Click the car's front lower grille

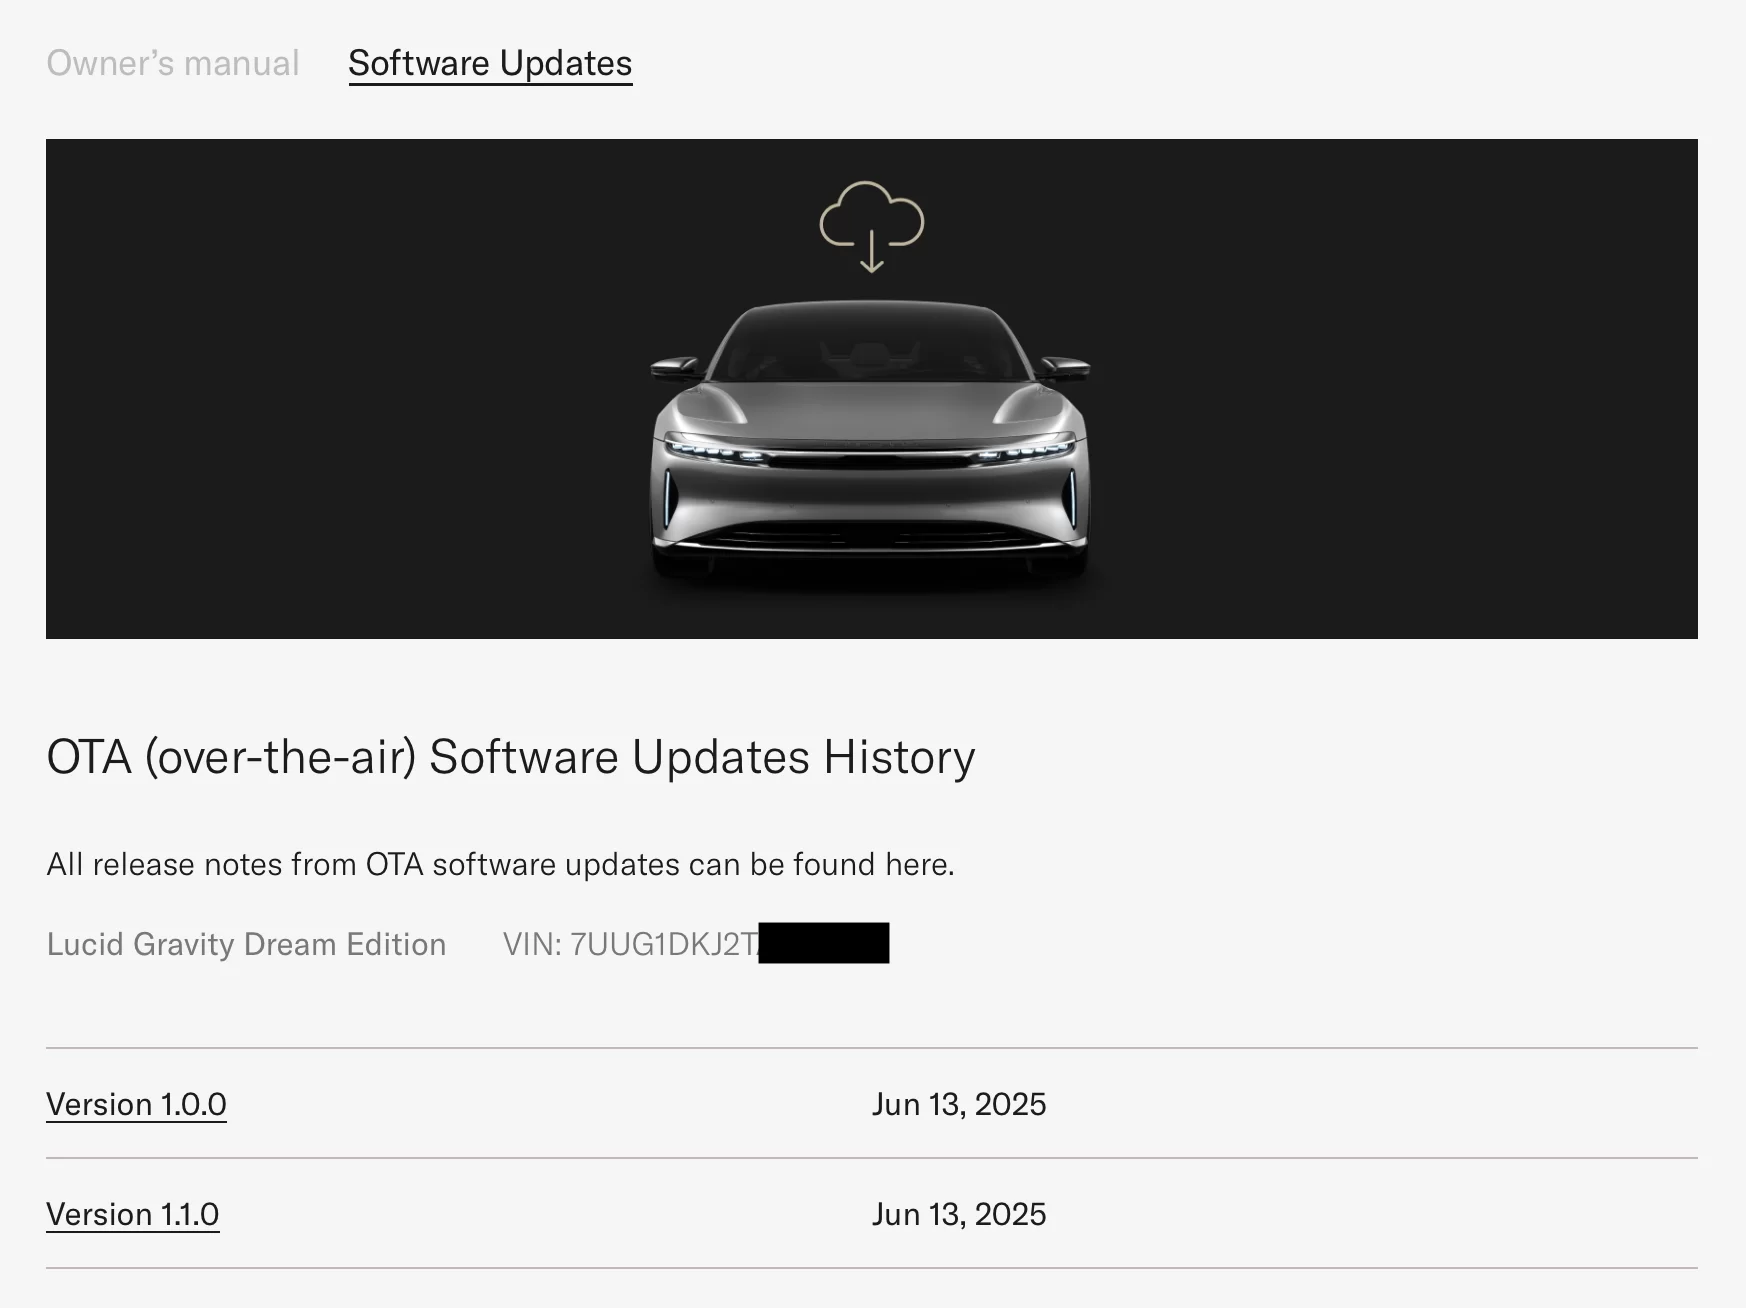(870, 540)
